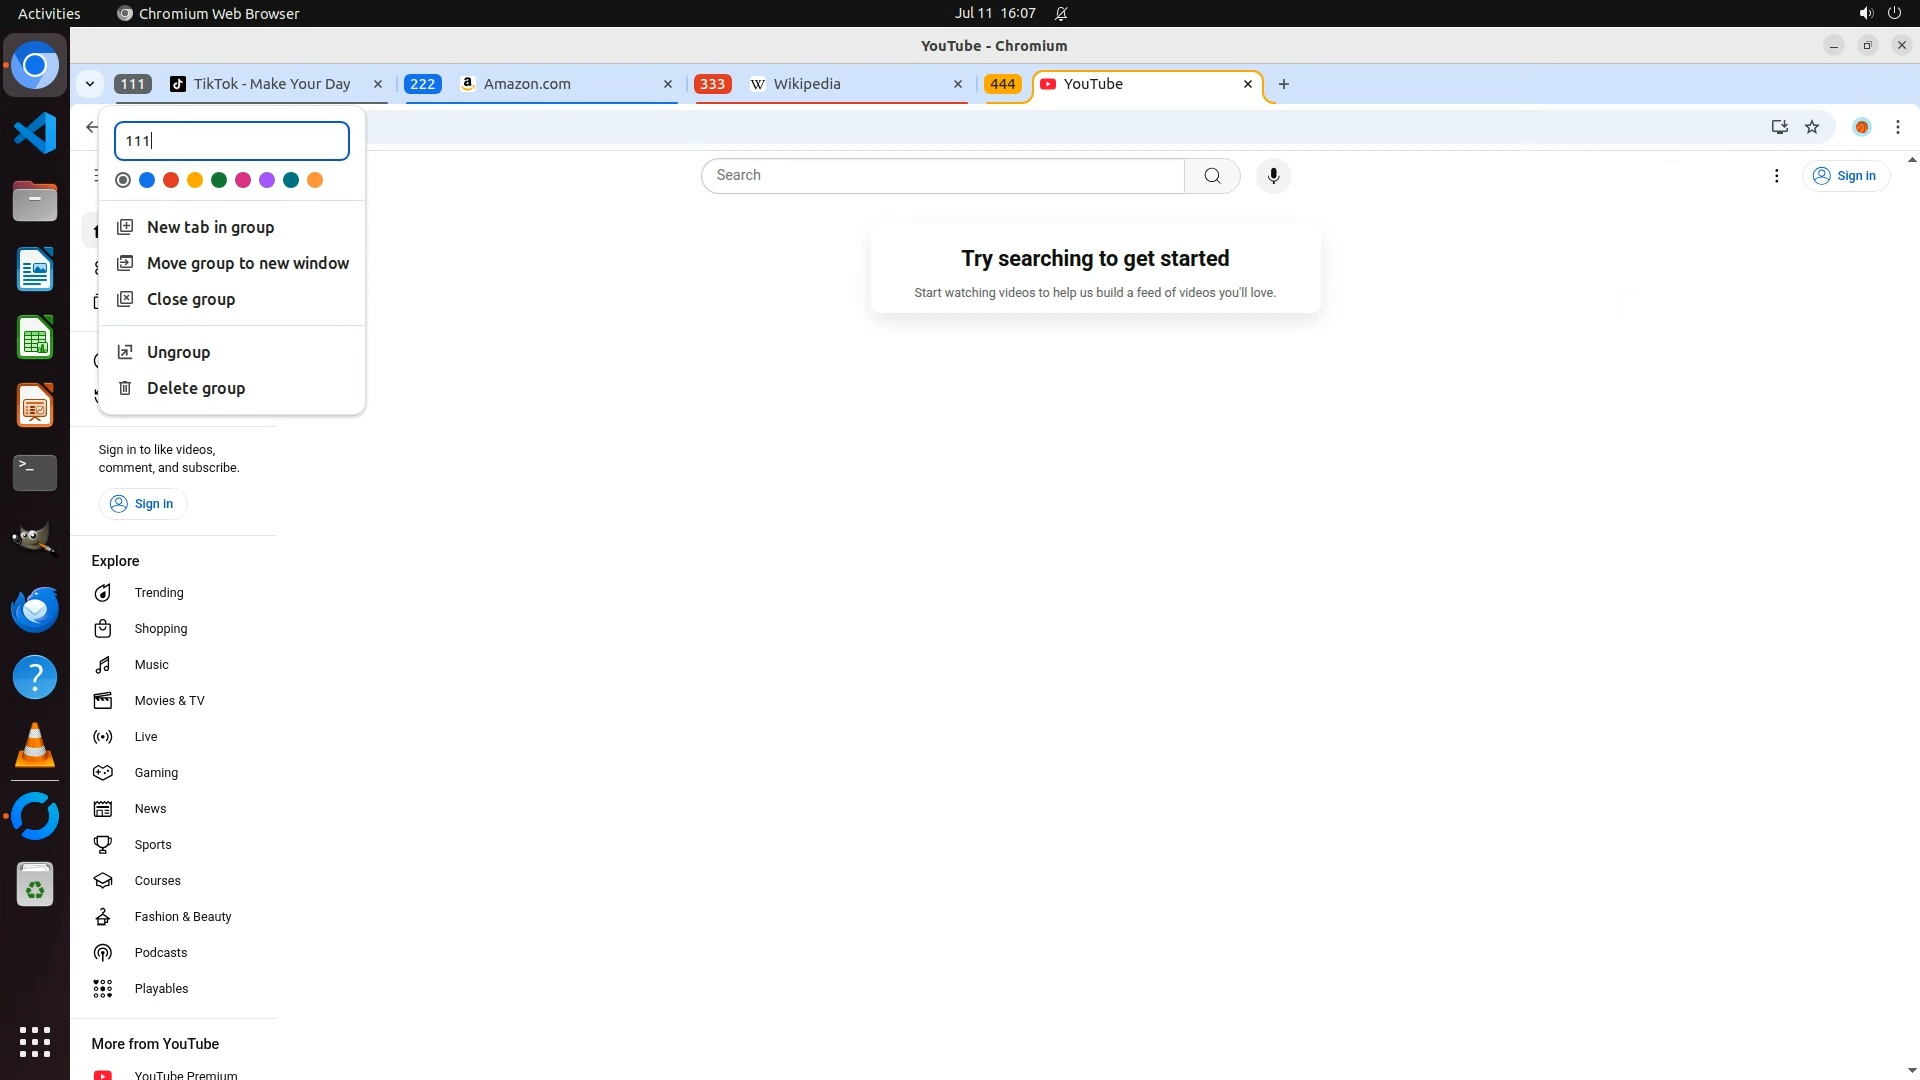Viewport: 1920px width, 1080px height.
Task: Select the grey color radio button
Action: [x=123, y=180]
